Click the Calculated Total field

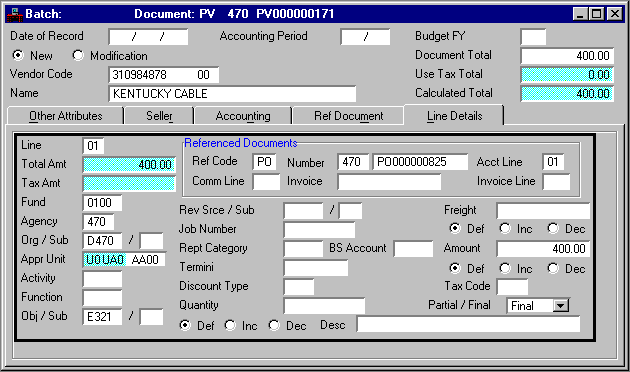[x=567, y=94]
